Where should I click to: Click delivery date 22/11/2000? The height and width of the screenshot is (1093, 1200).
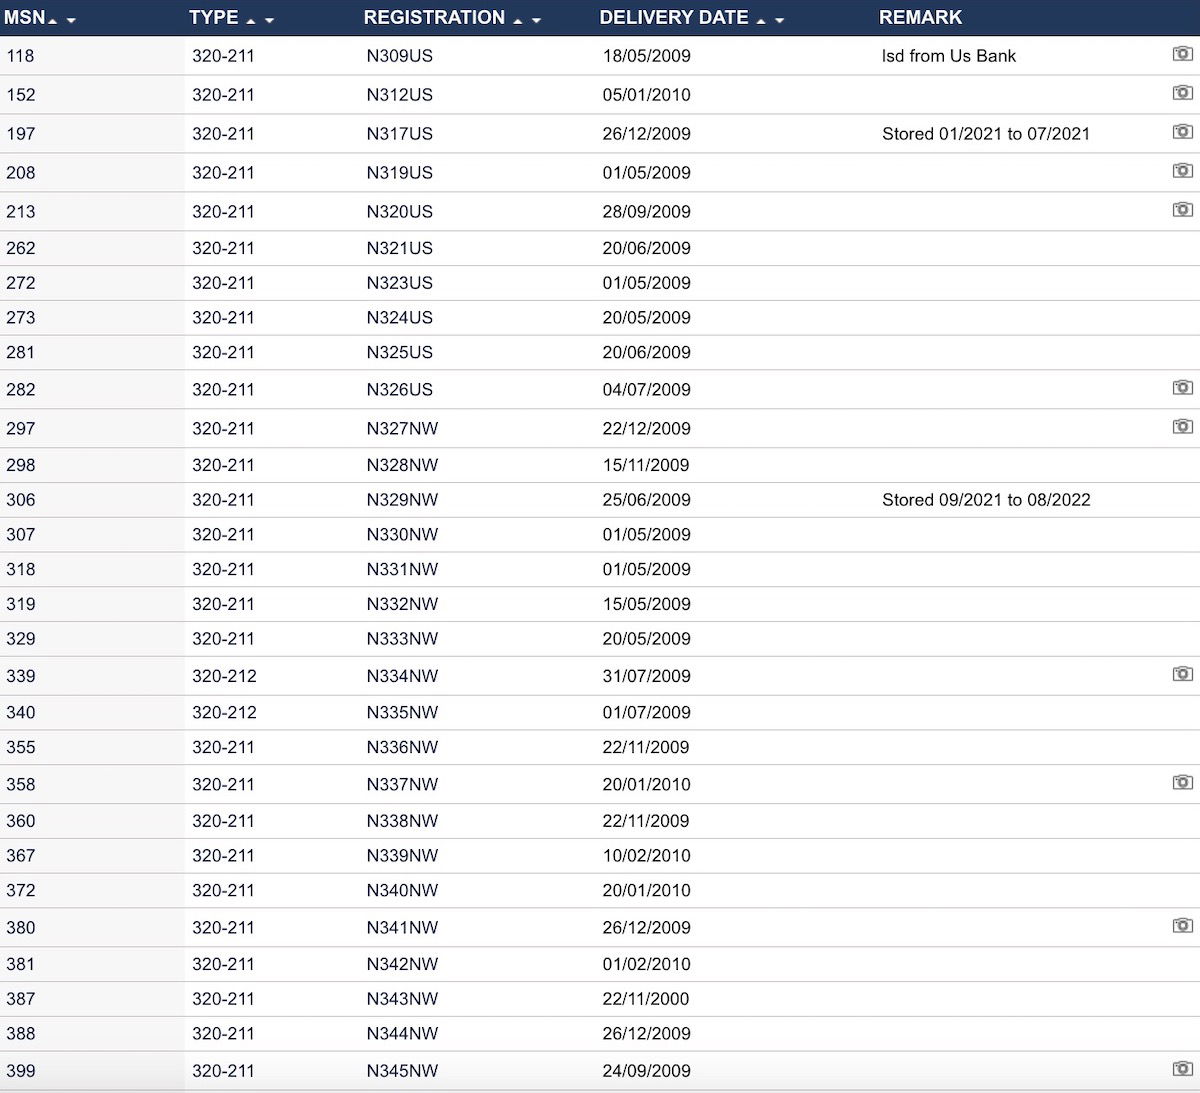click(646, 999)
